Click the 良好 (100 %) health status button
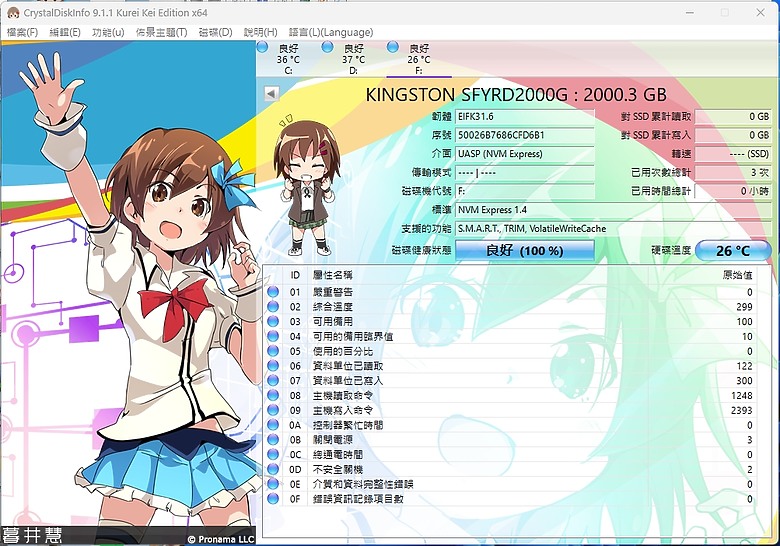780x546 pixels. 524,250
